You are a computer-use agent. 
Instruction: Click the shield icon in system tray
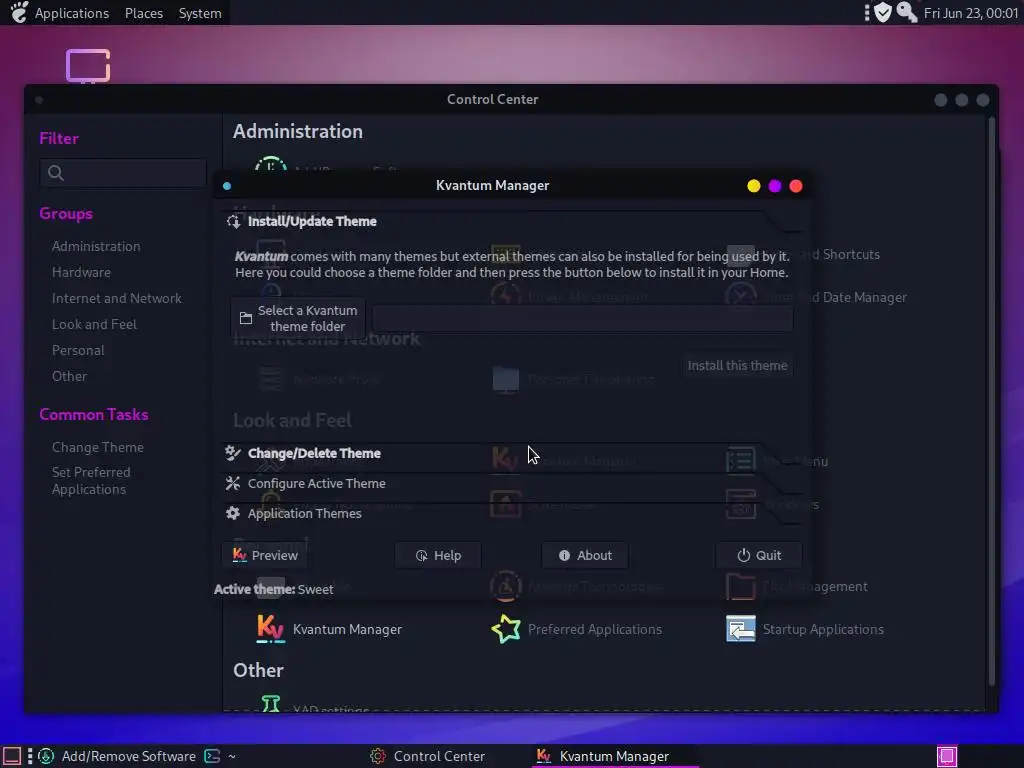pos(883,12)
